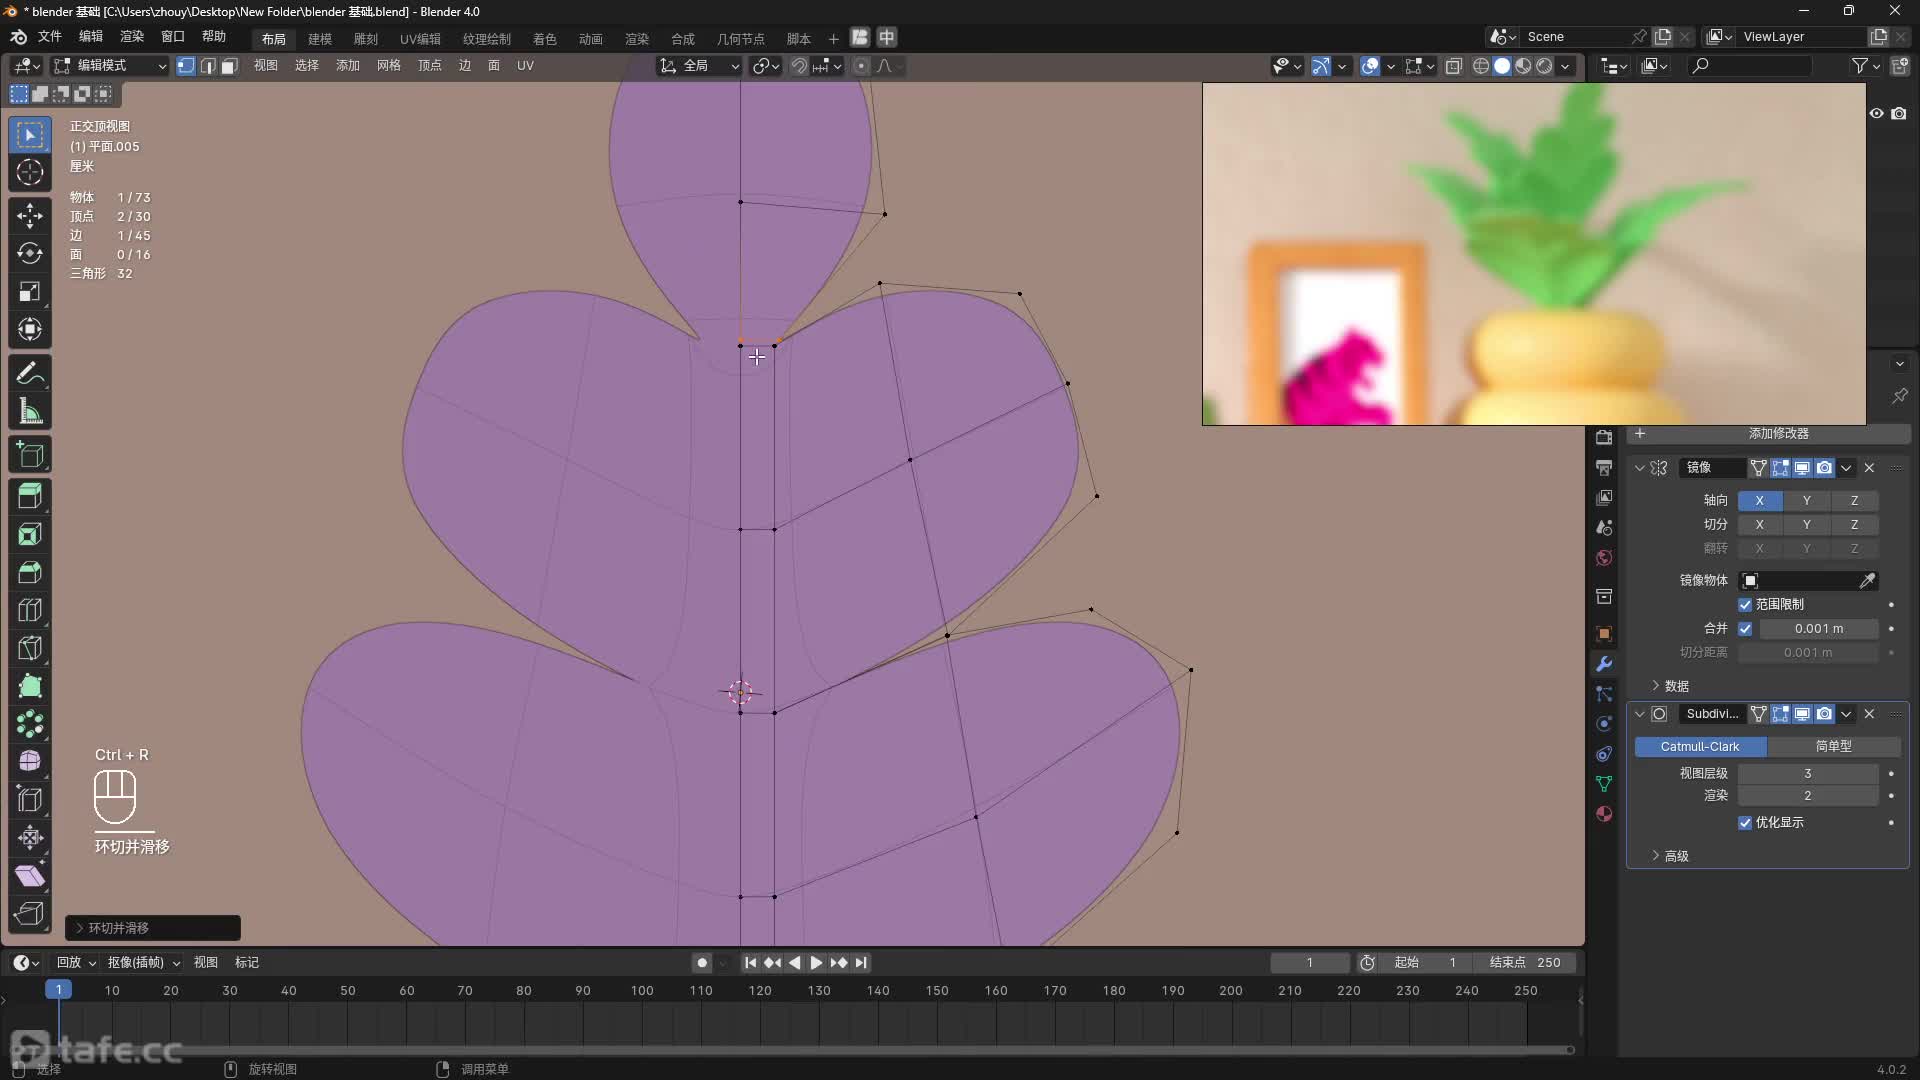Enable mirror axis Z
Screen dimensions: 1920x1080
(x=1854, y=500)
